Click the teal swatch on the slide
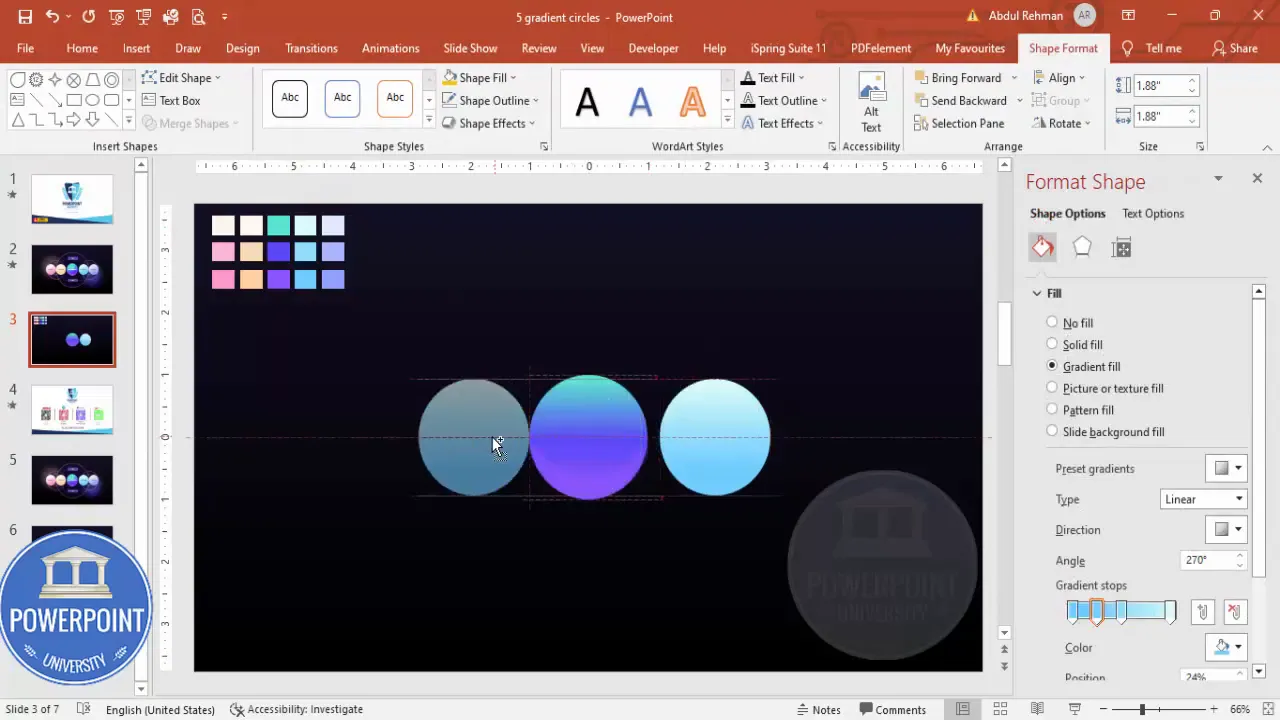 (278, 225)
